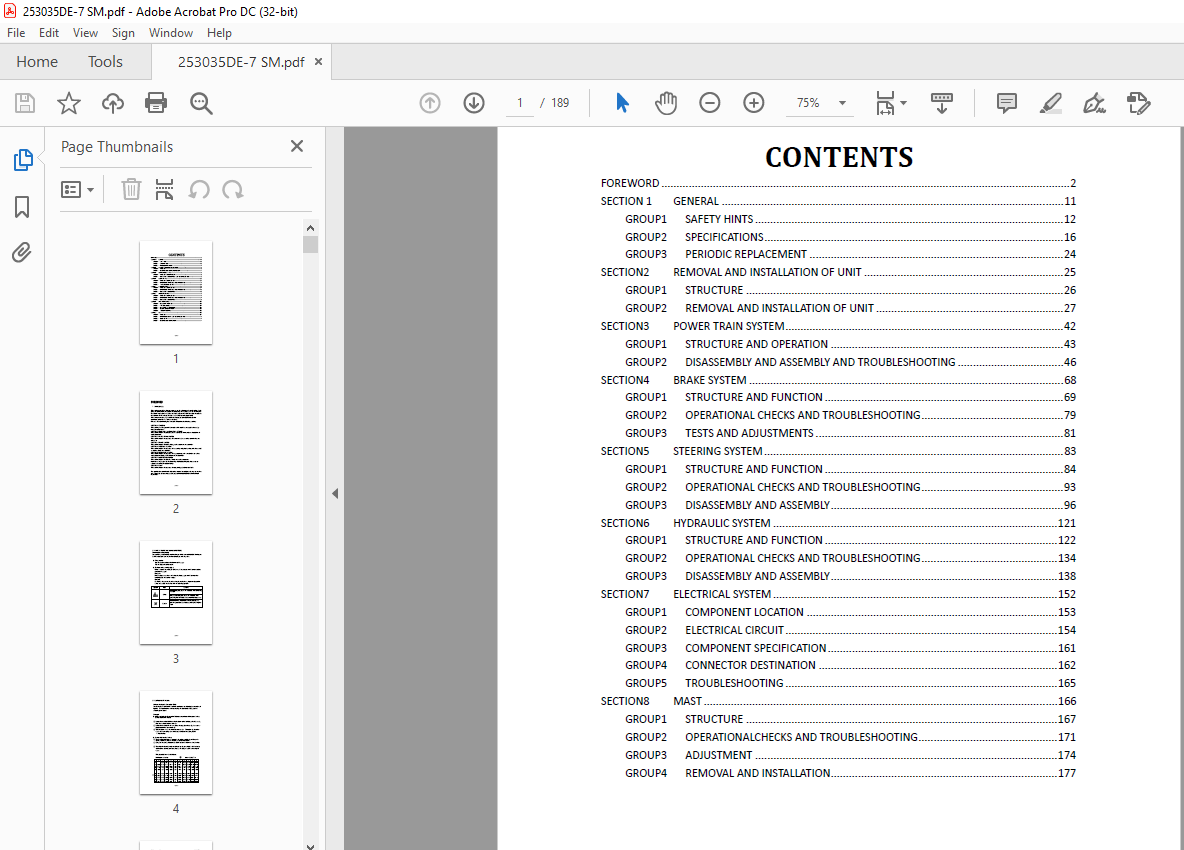Click SECTION5 STEERING SYSTEM entry
The width and height of the screenshot is (1184, 850).
click(838, 451)
